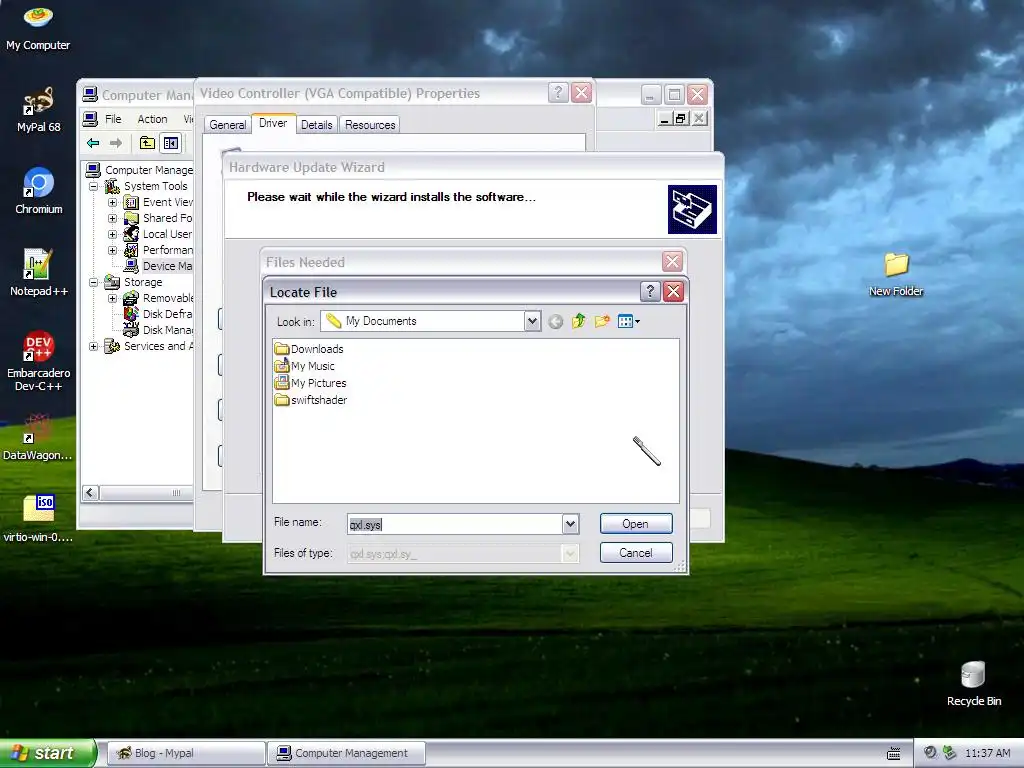Open the Embarcadero Dev-C++ desktop icon

[39, 361]
